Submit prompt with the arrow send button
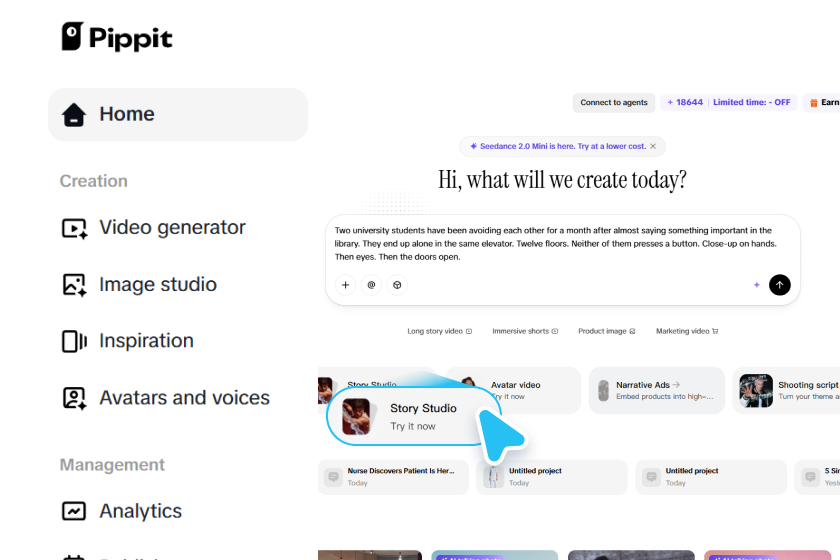 tap(779, 285)
